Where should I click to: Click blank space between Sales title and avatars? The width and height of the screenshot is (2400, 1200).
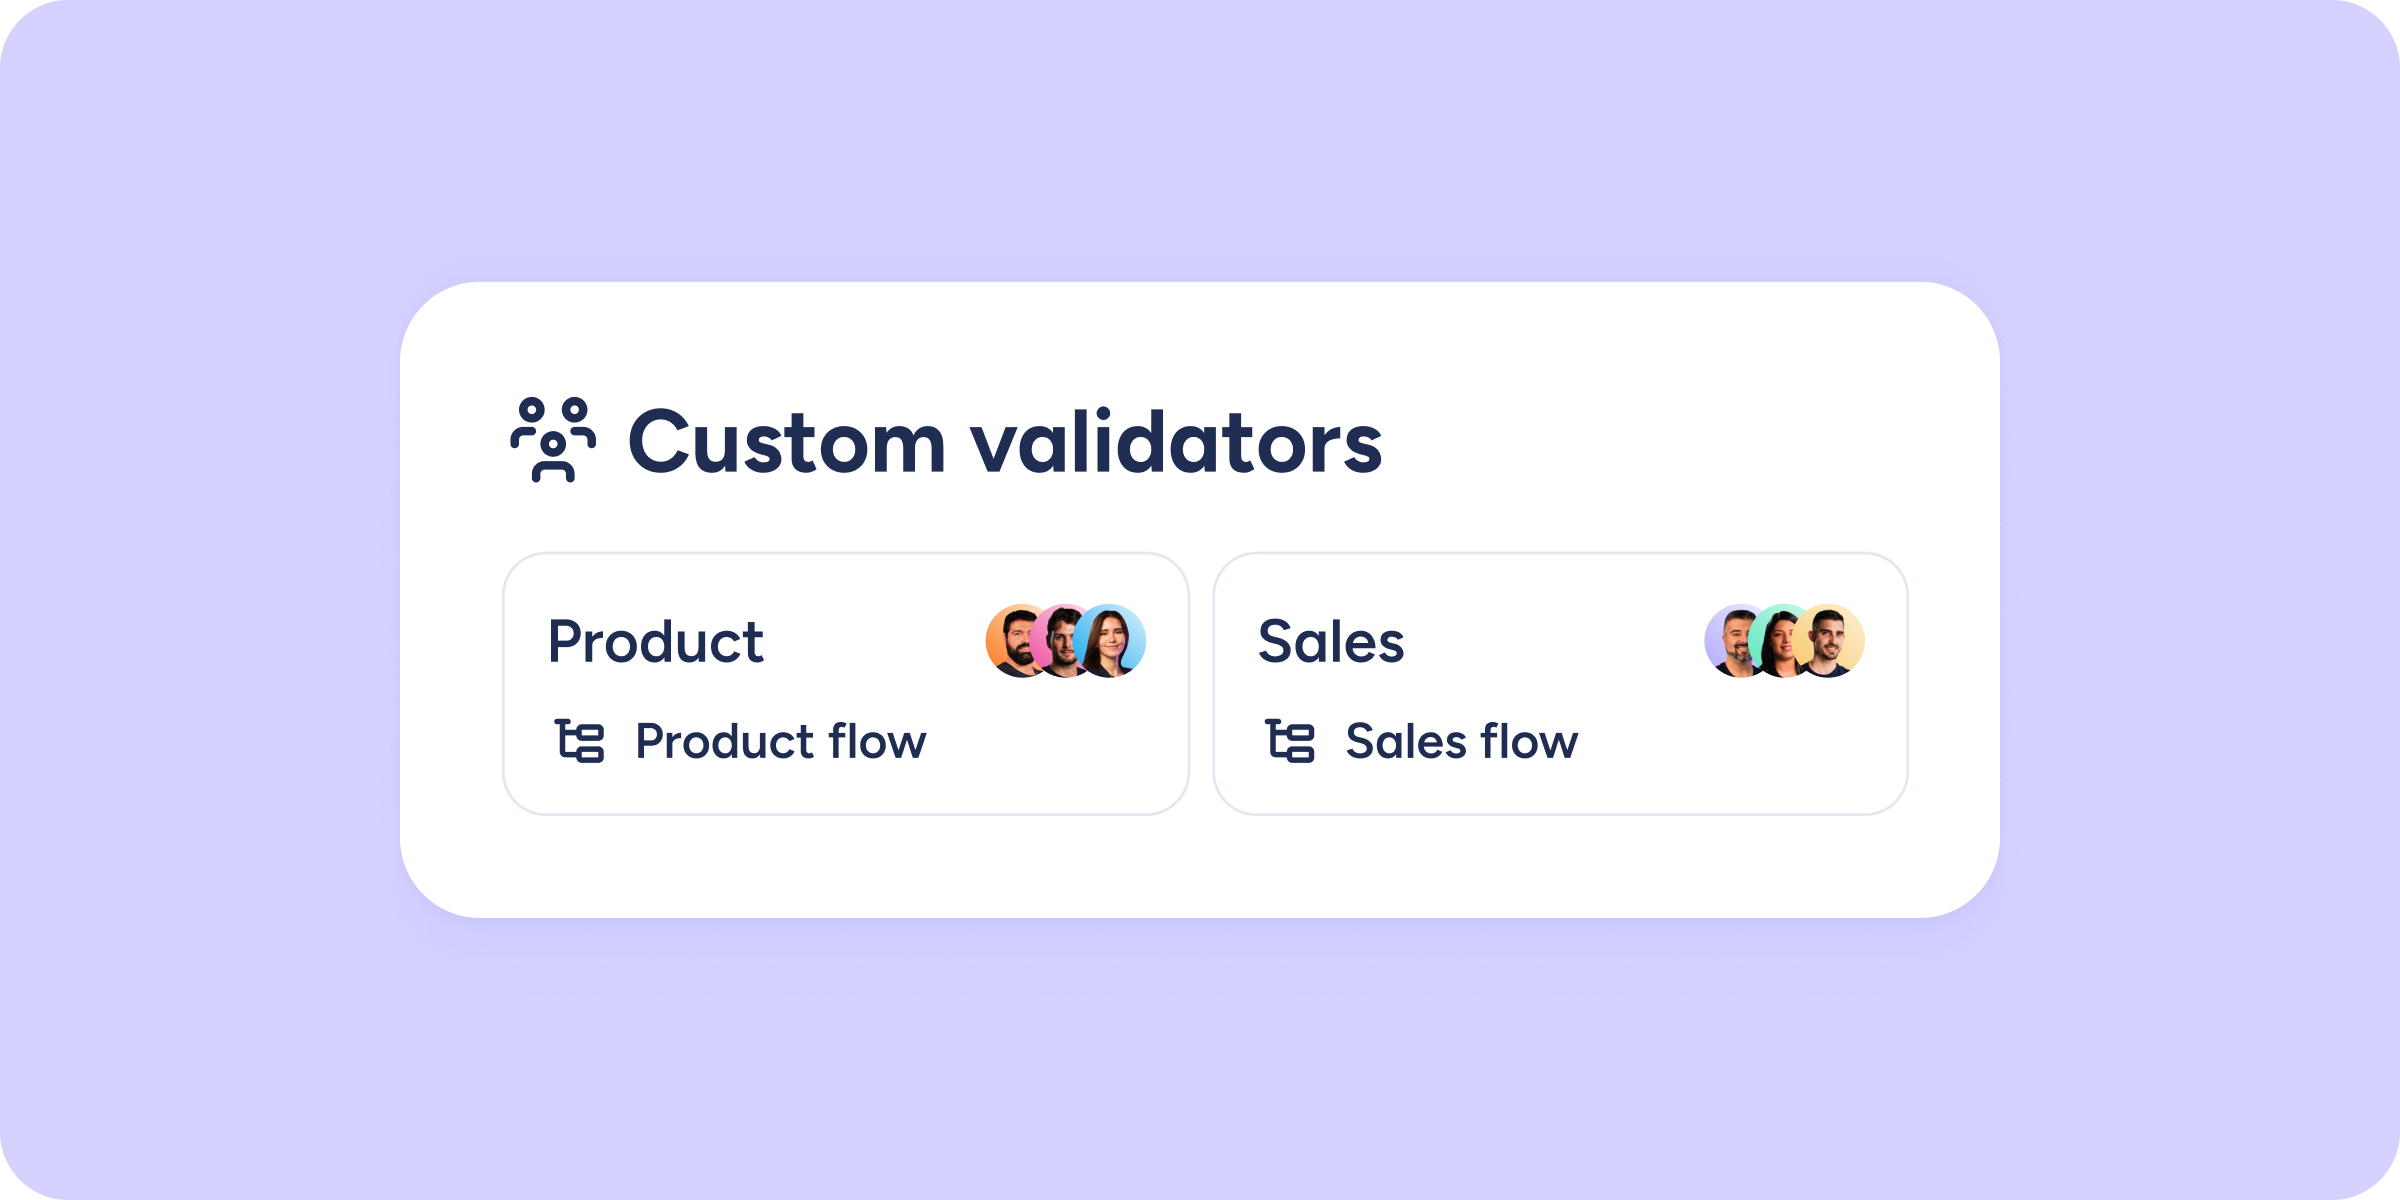tap(1550, 641)
